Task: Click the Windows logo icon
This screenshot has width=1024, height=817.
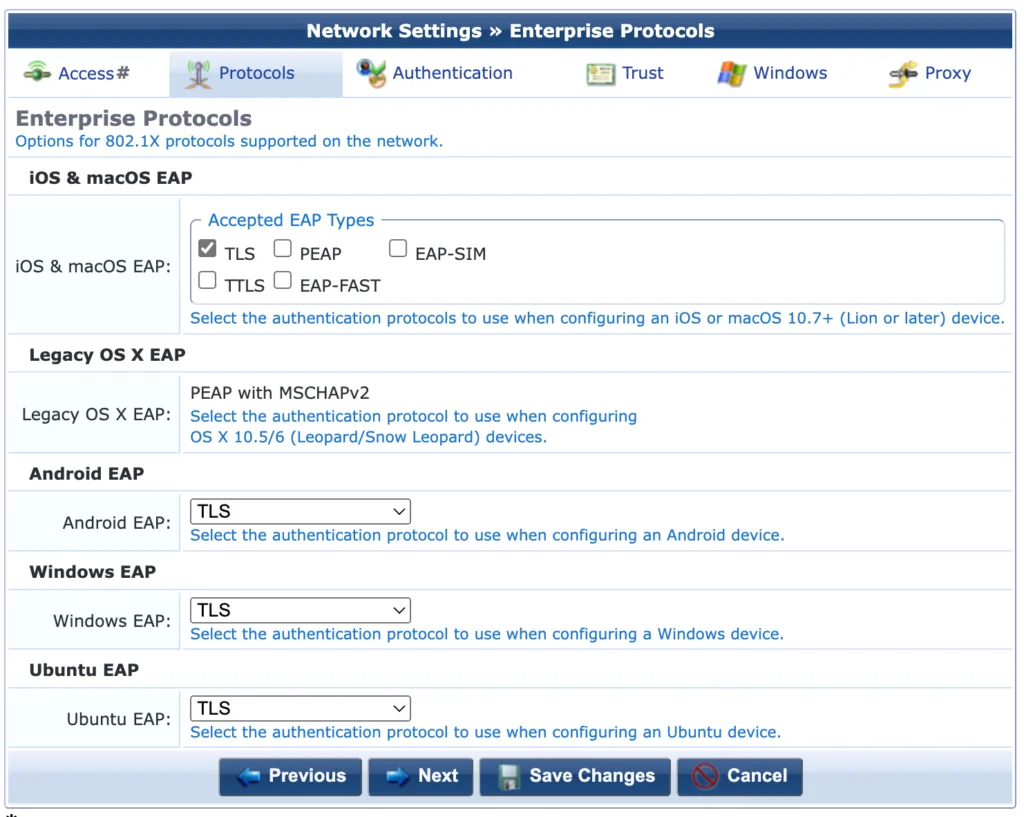Action: pyautogui.click(x=729, y=73)
